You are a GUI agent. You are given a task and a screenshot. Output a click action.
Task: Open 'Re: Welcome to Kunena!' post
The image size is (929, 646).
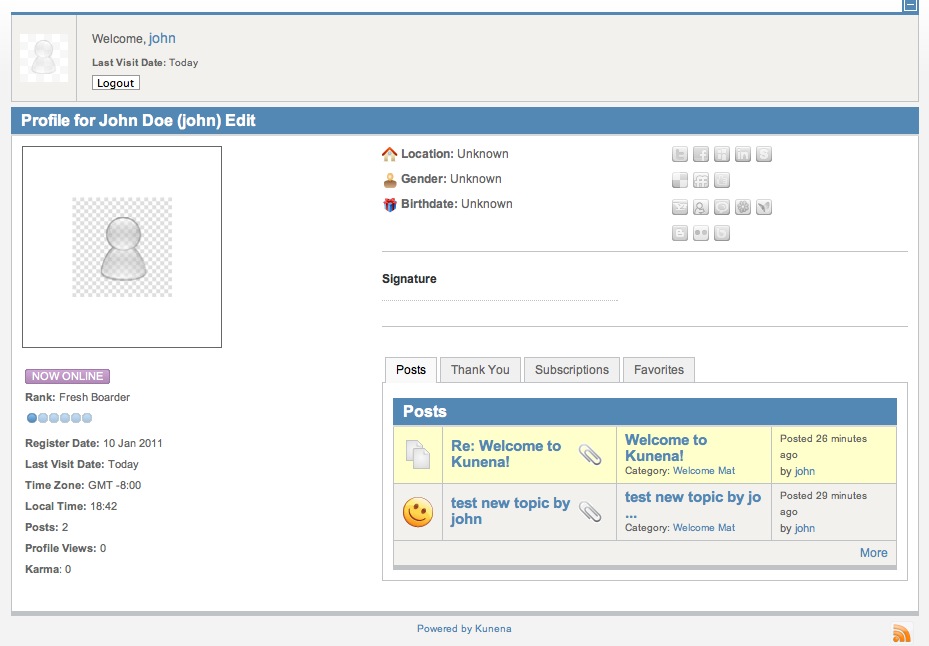pos(506,454)
